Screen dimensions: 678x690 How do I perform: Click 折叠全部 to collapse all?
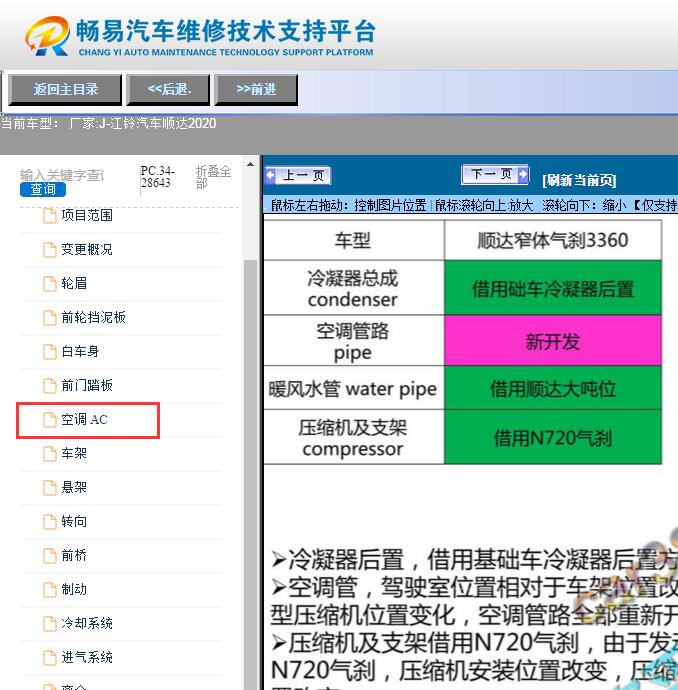[213, 177]
